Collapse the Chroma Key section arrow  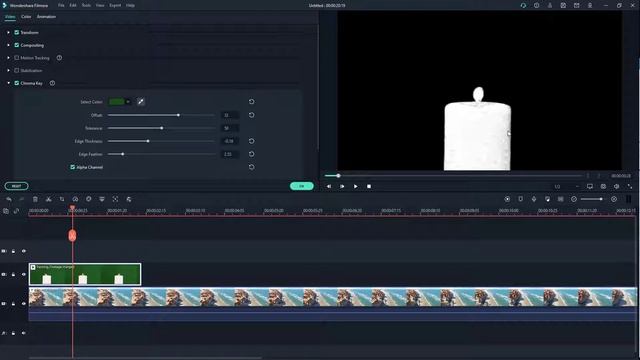point(9,83)
